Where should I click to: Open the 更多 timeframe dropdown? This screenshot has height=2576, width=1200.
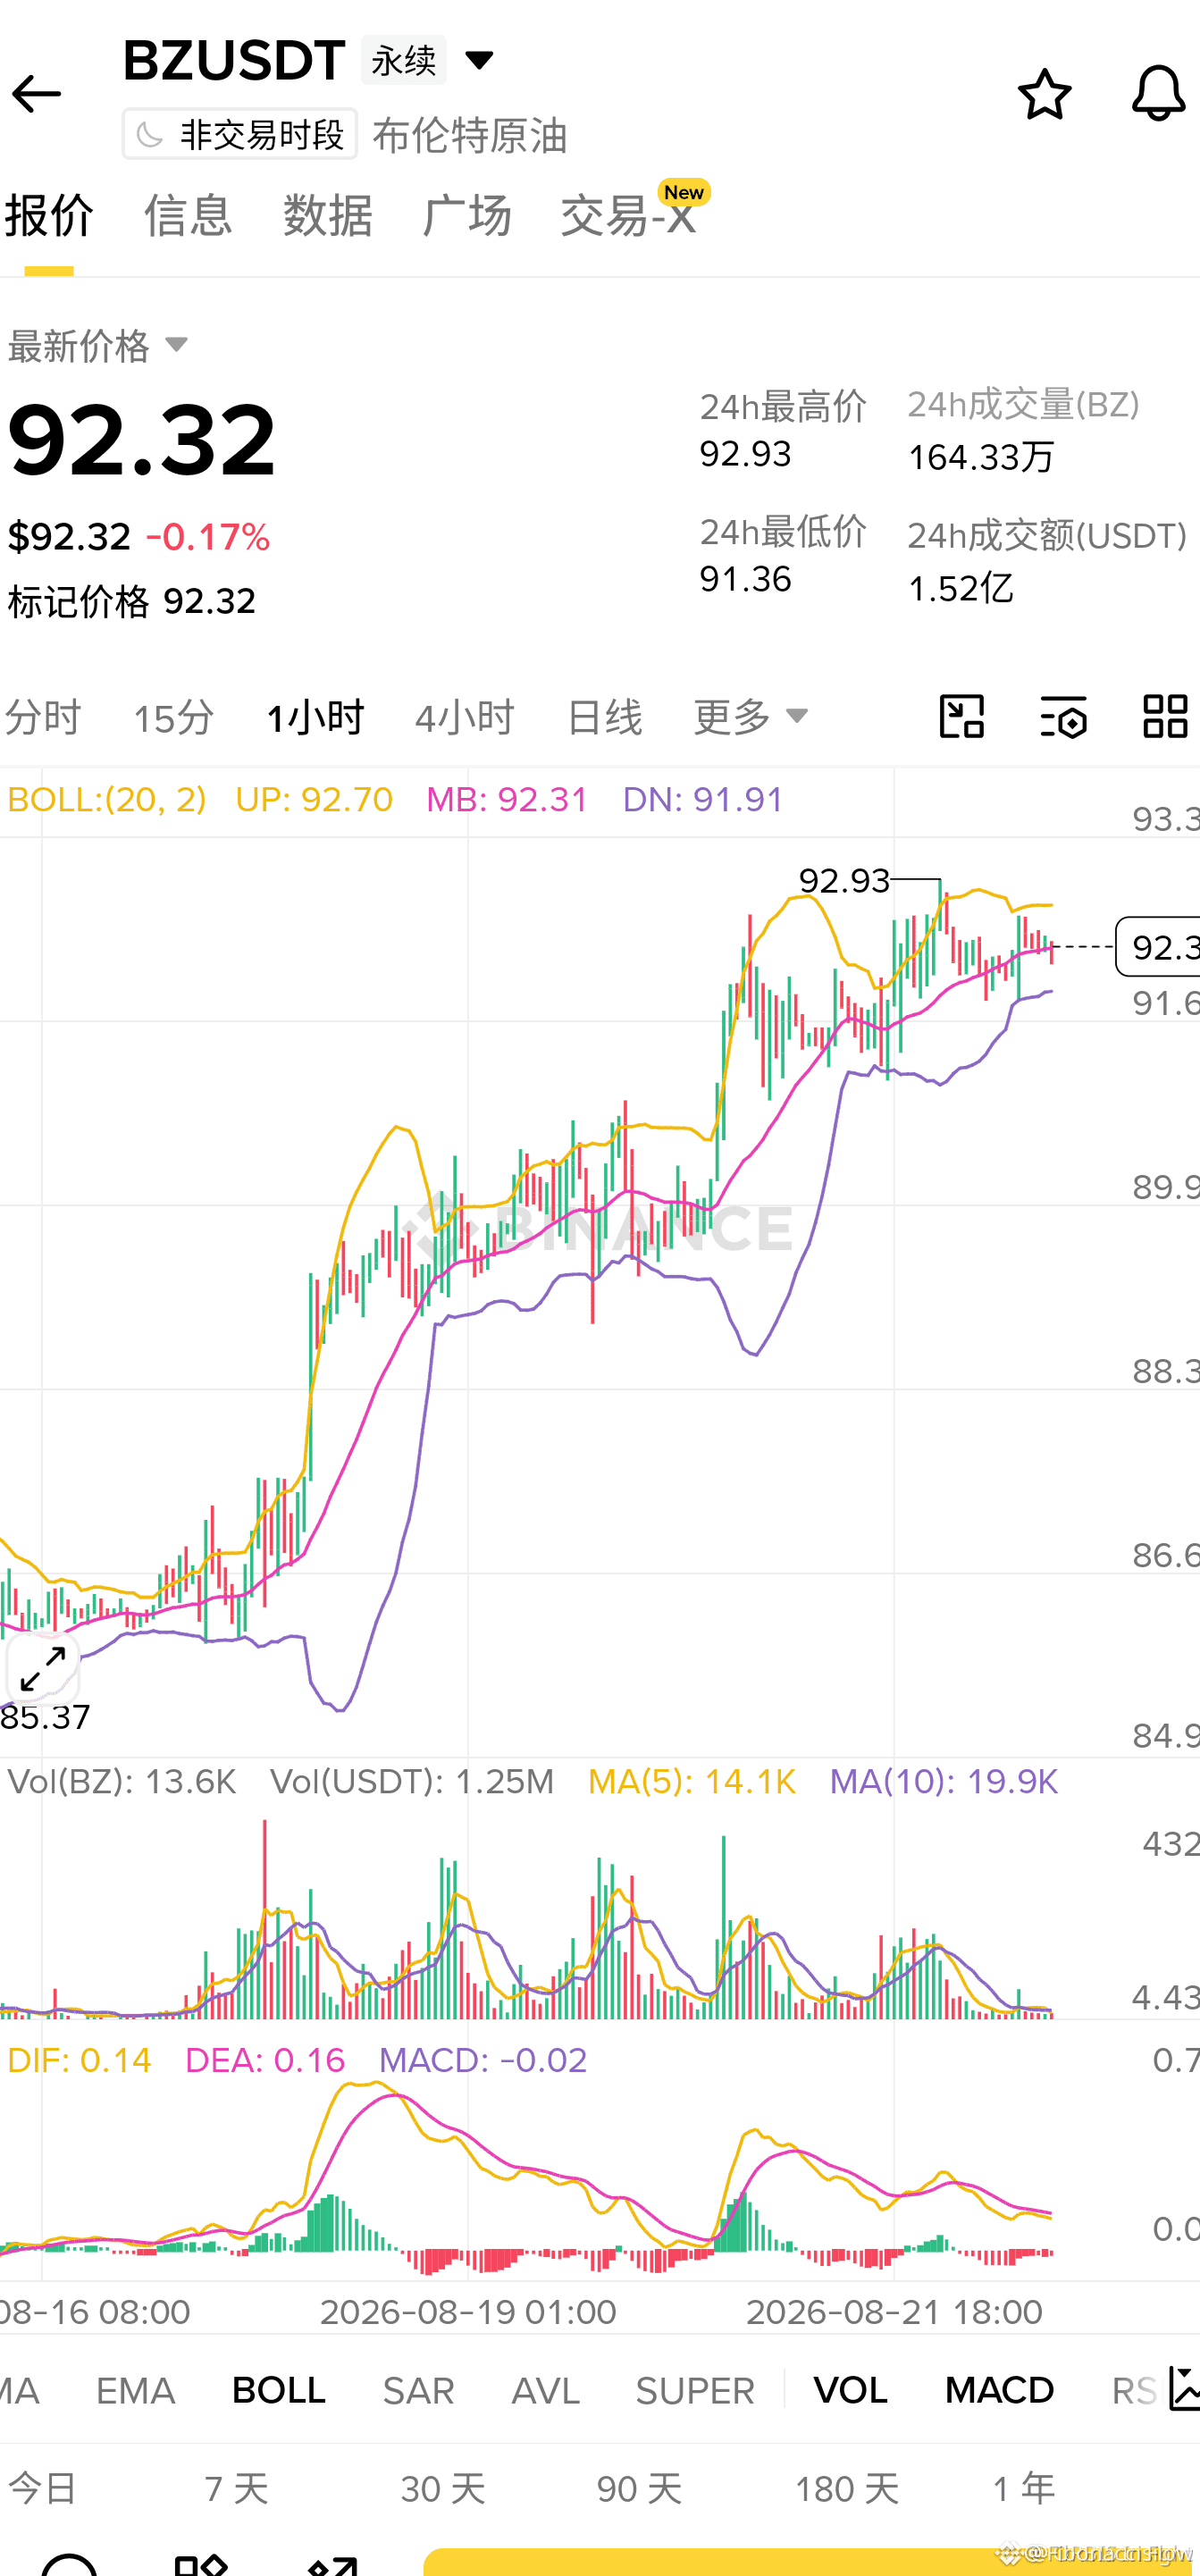coord(750,717)
